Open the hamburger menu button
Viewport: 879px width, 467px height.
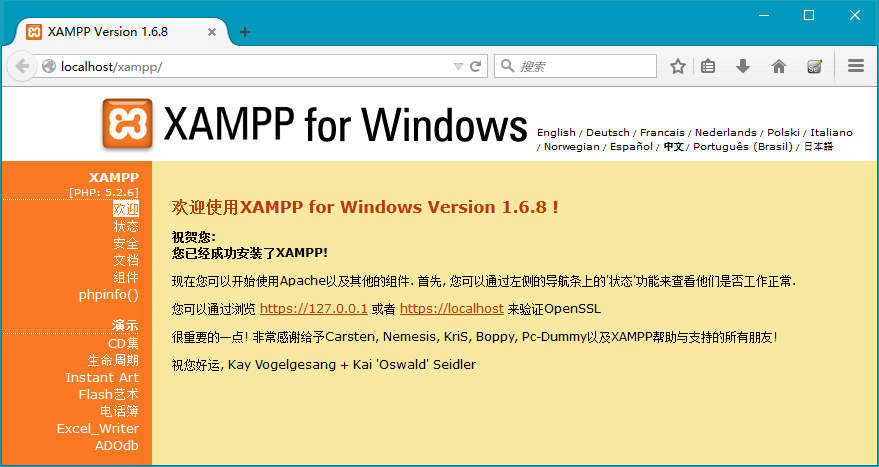[855, 67]
